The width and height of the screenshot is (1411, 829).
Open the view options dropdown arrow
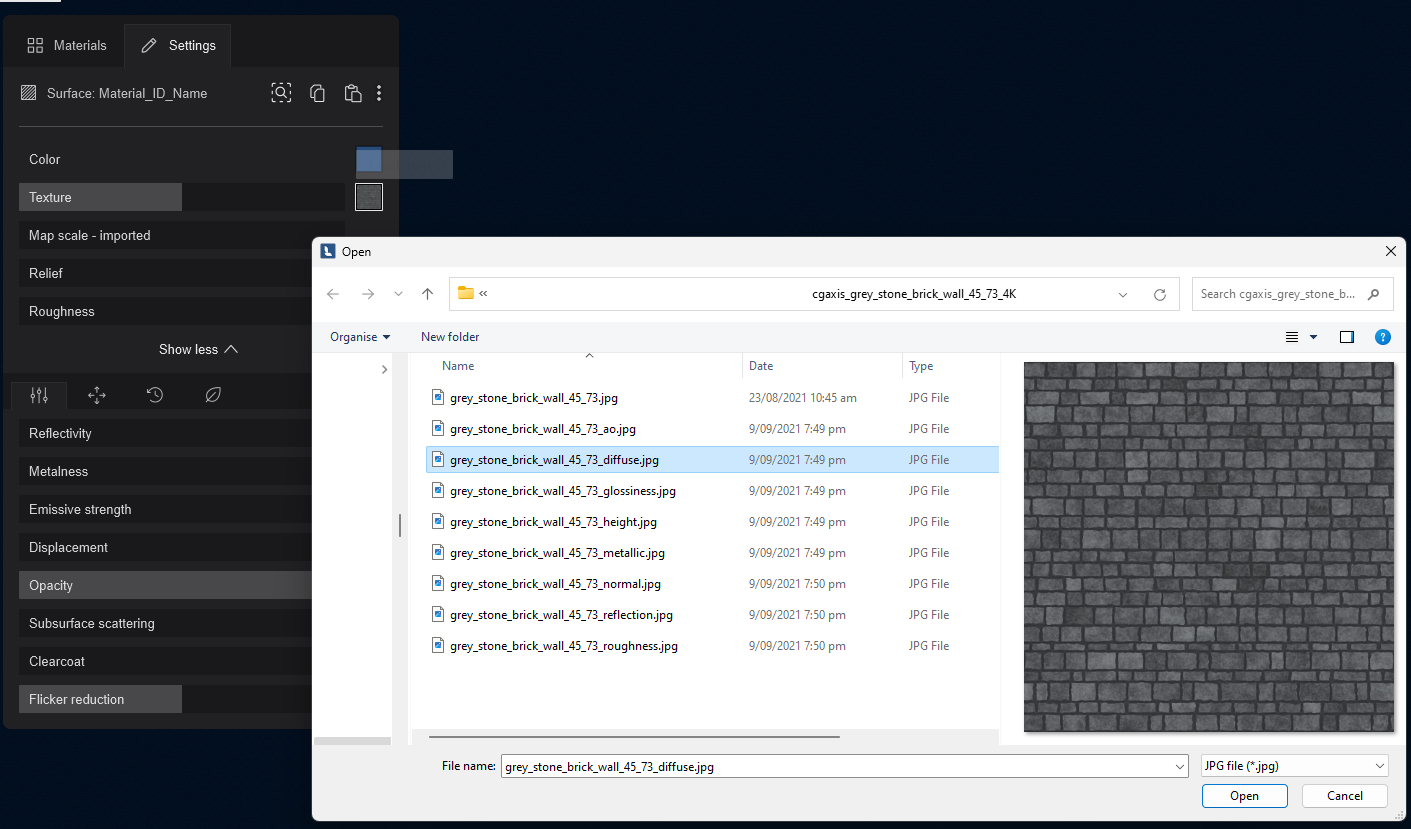(1313, 337)
